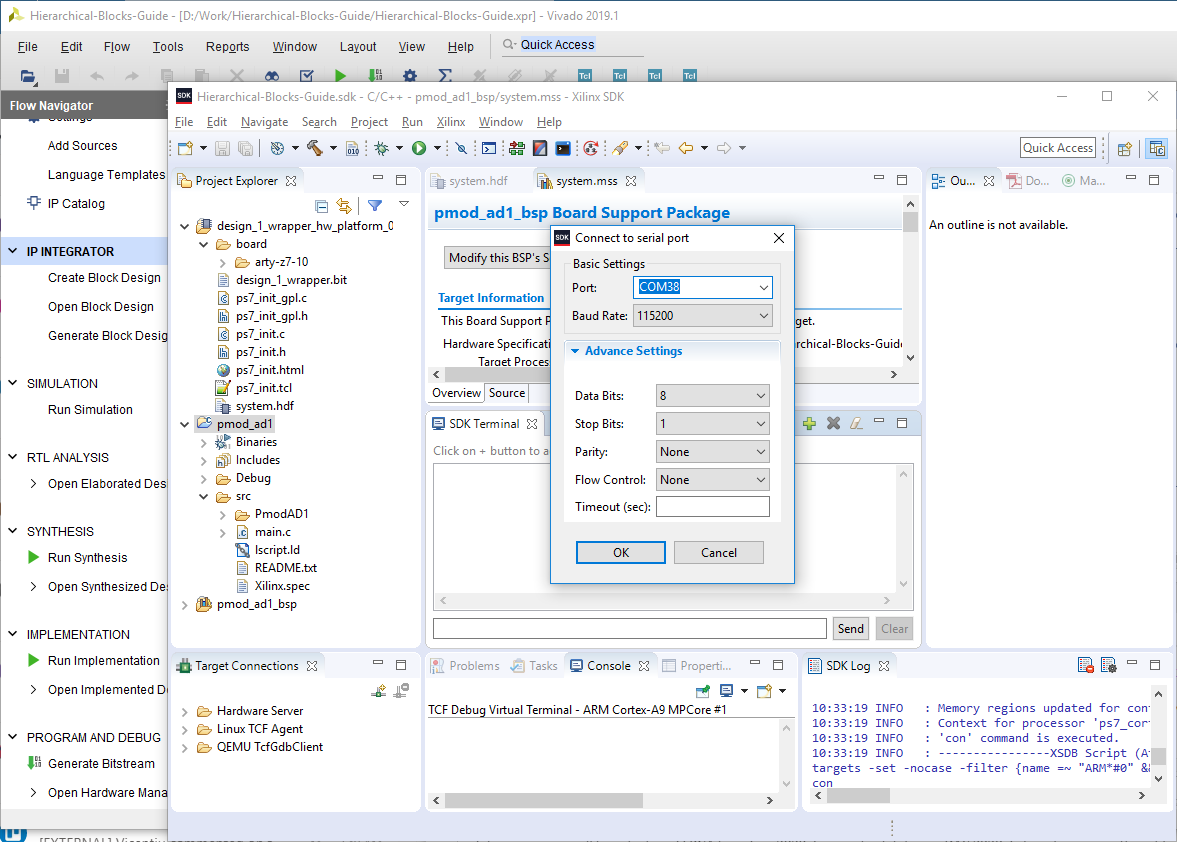Open the Project menu in SDK
The height and width of the screenshot is (842, 1177).
click(x=369, y=122)
